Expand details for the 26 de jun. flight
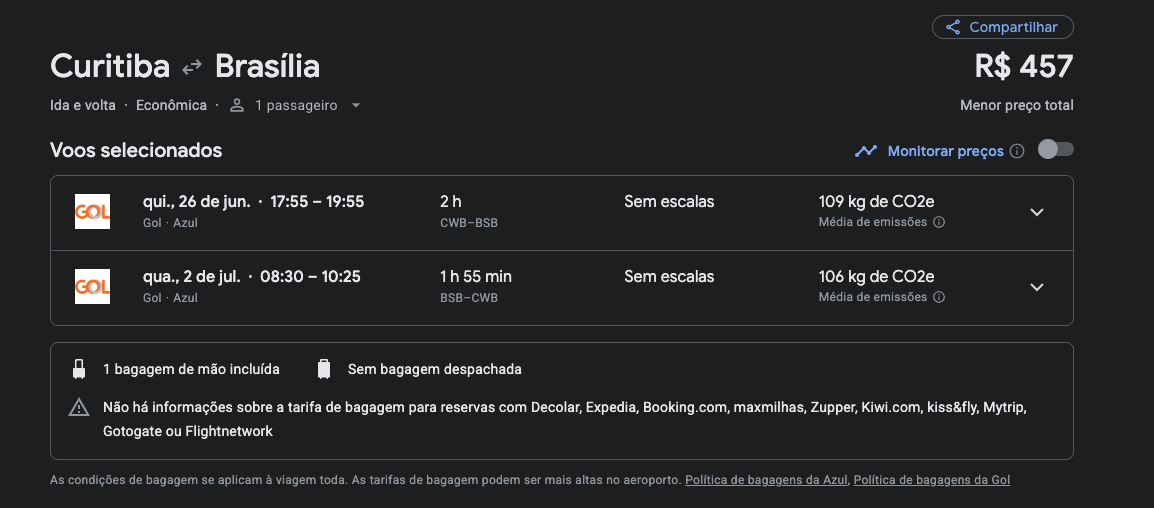This screenshot has width=1154, height=508. (x=1037, y=212)
